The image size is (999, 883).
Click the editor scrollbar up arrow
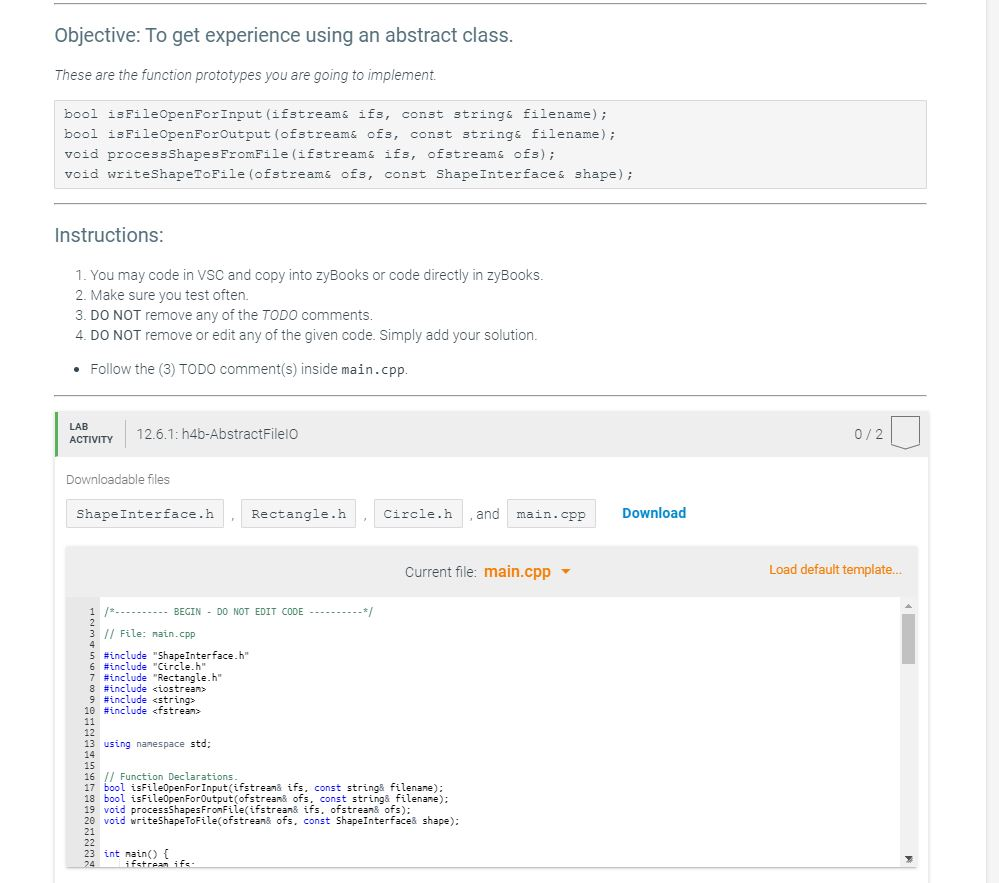(x=908, y=604)
